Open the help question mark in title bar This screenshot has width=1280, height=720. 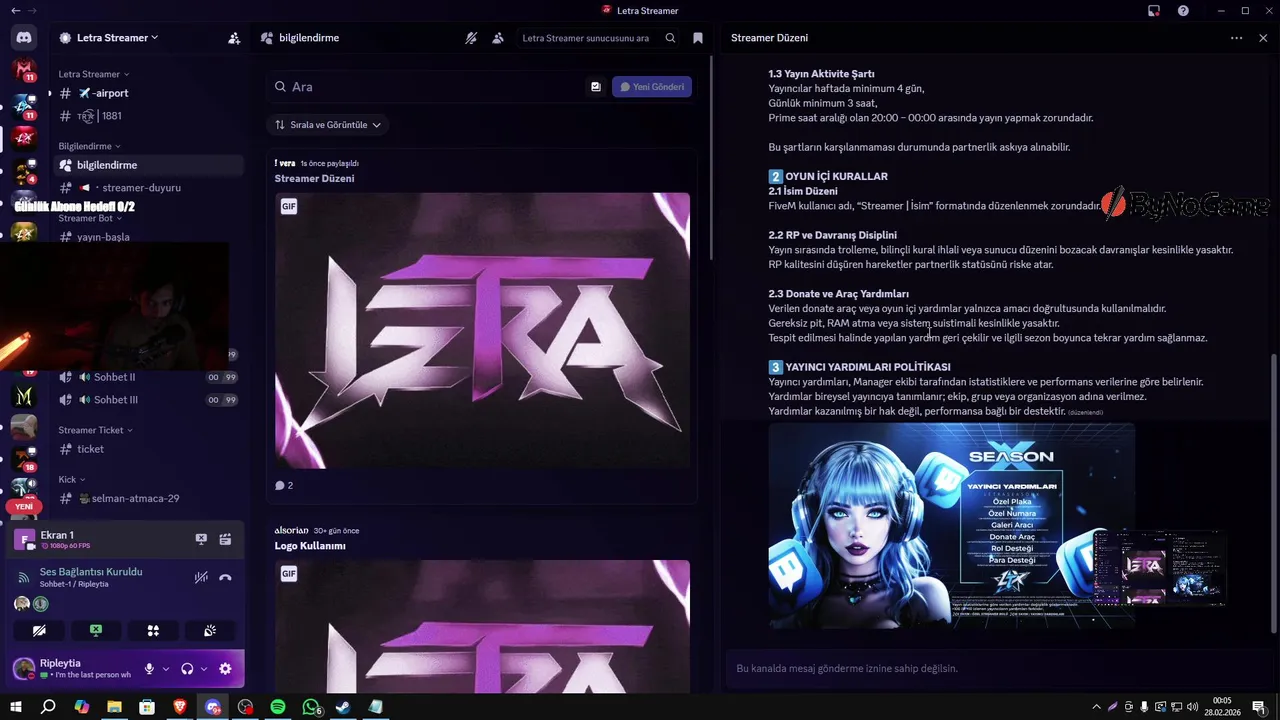pos(1183,10)
